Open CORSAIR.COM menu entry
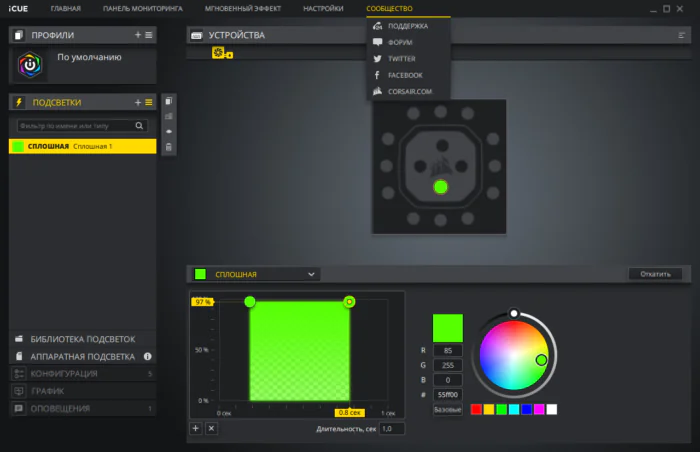The image size is (700, 452). click(408, 91)
